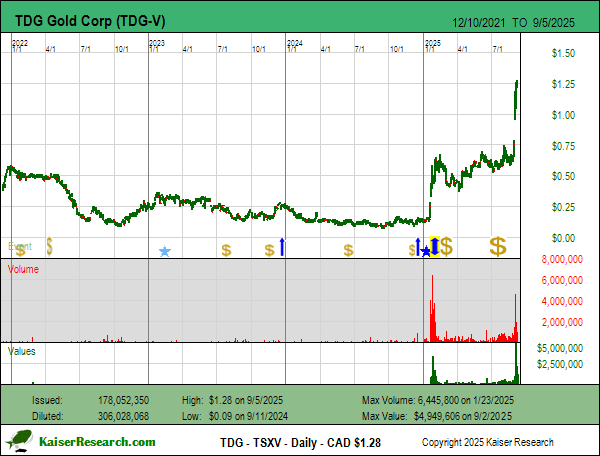Click the $0.25 price axis label

[563, 207]
